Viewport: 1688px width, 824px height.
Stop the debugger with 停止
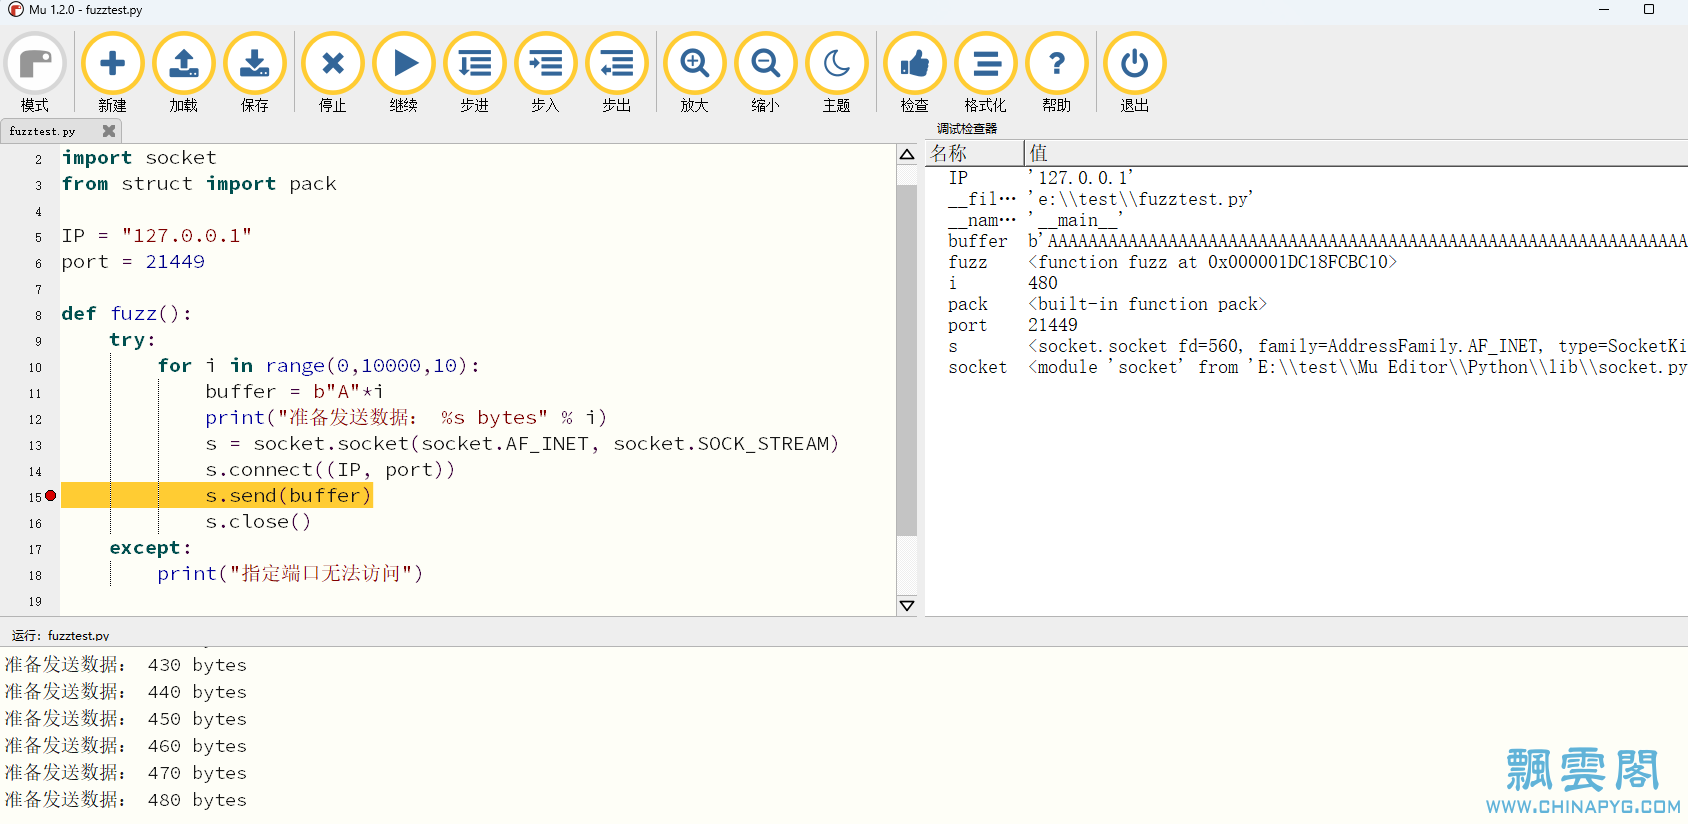[332, 72]
